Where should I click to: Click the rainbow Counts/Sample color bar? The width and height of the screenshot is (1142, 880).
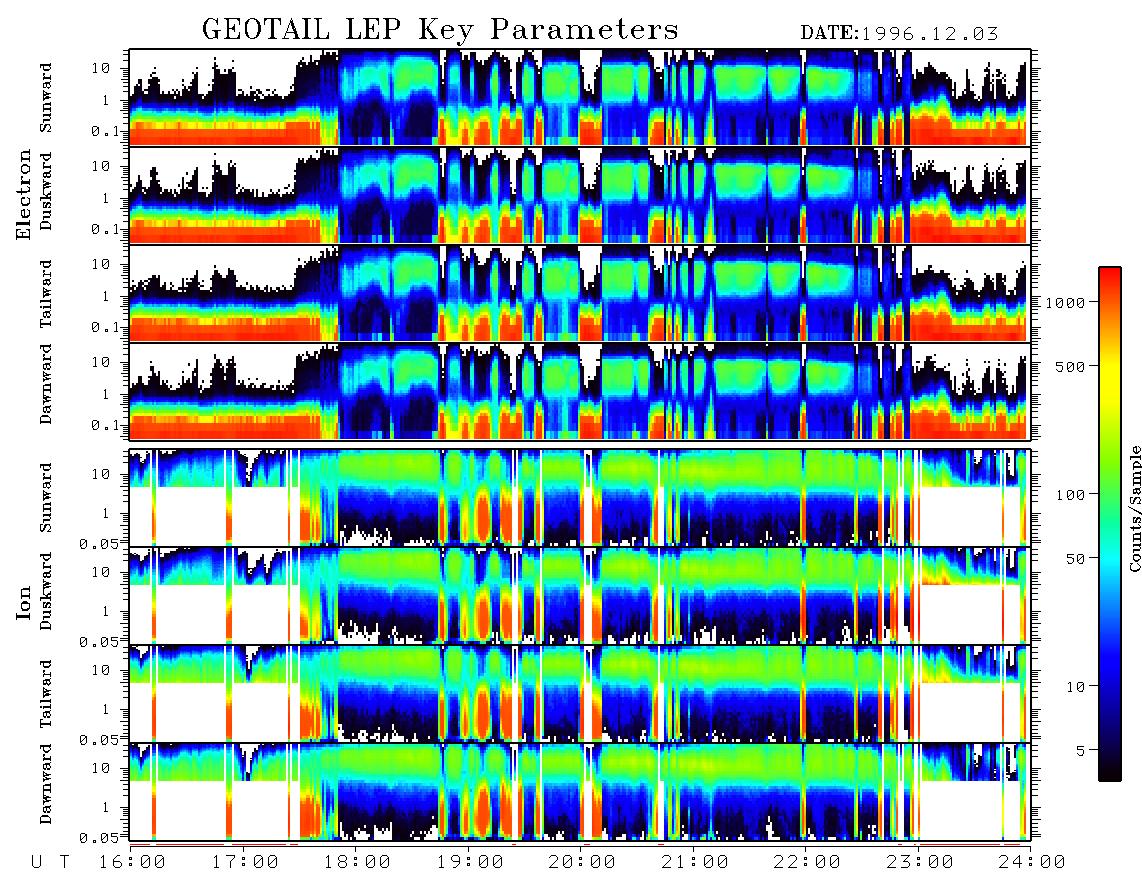(1110, 524)
